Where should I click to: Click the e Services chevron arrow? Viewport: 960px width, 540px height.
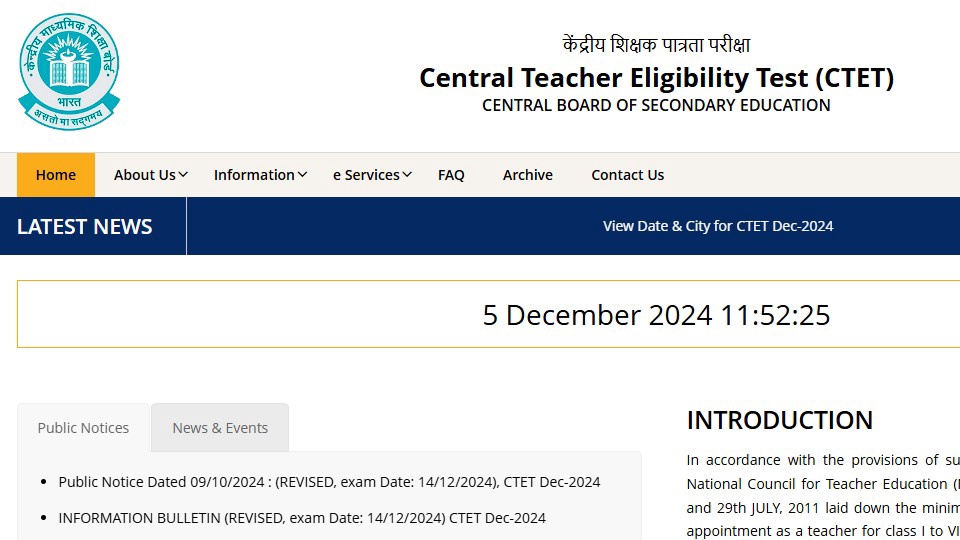(x=407, y=175)
